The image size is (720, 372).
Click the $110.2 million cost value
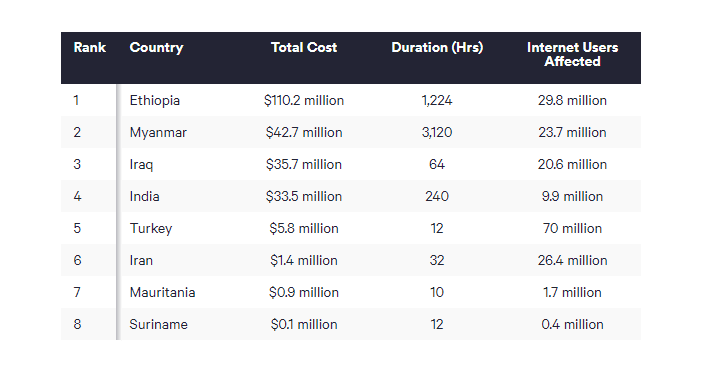[x=304, y=101]
